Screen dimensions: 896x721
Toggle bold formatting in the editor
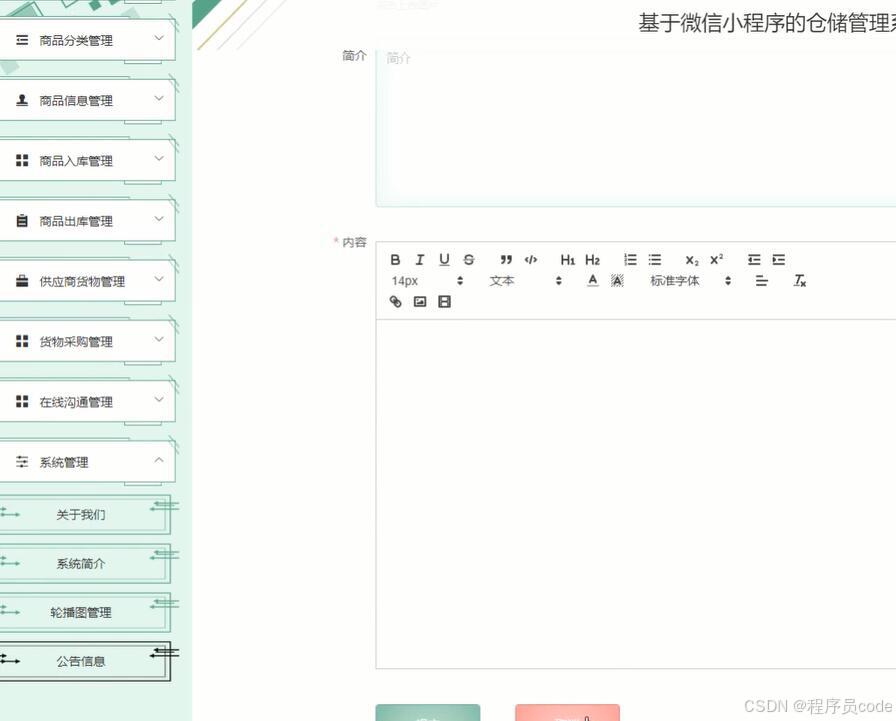(x=395, y=260)
